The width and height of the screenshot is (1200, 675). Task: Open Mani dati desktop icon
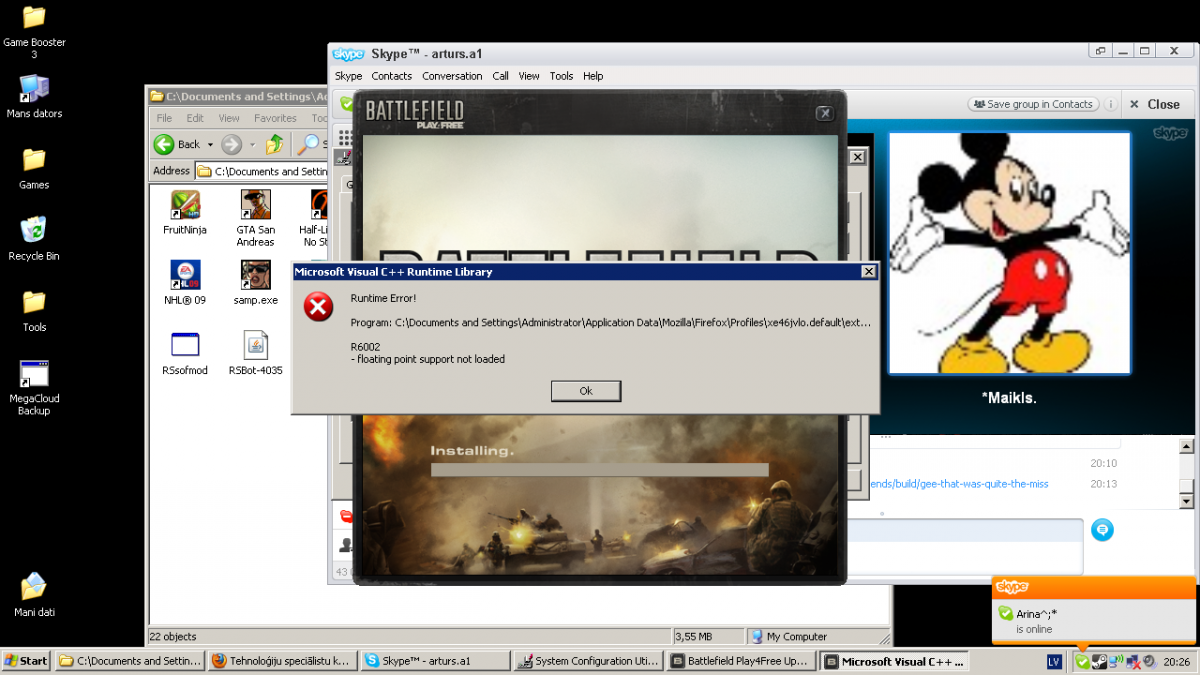pyautogui.click(x=34, y=594)
